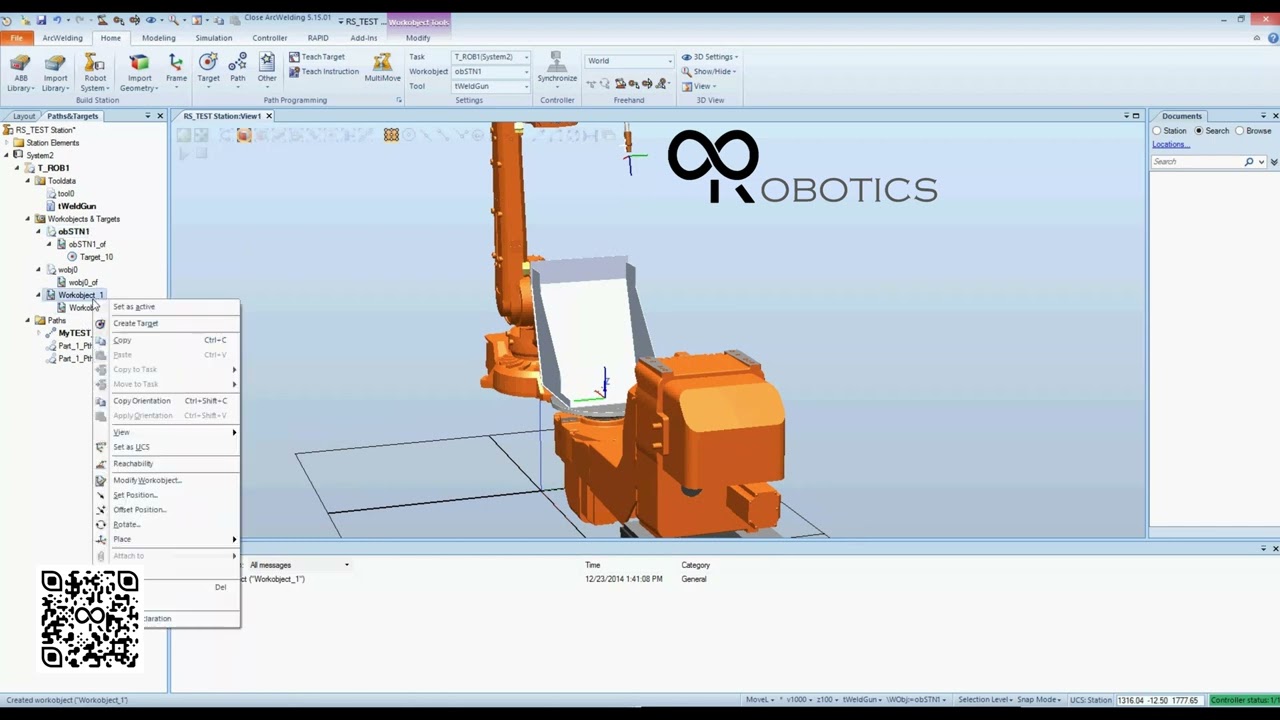Expand the Station Elements node
This screenshot has height=720, width=1280.
tap(7, 143)
